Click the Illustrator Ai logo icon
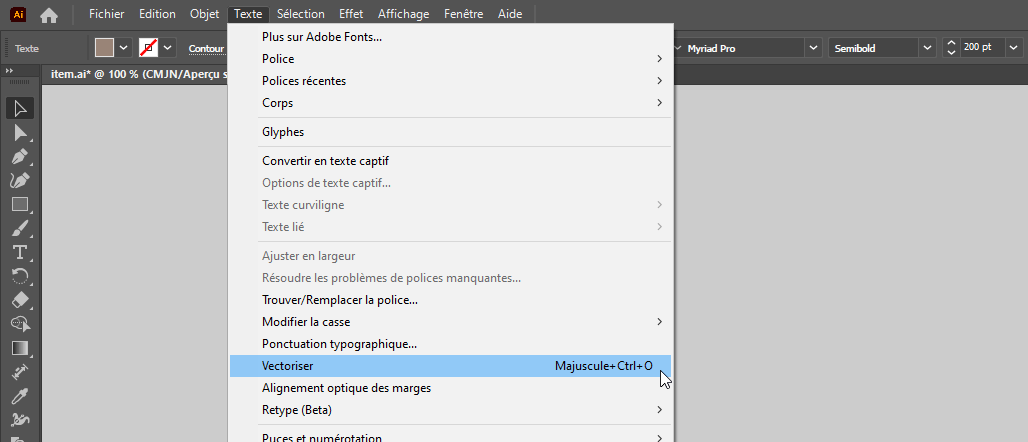 point(19,14)
